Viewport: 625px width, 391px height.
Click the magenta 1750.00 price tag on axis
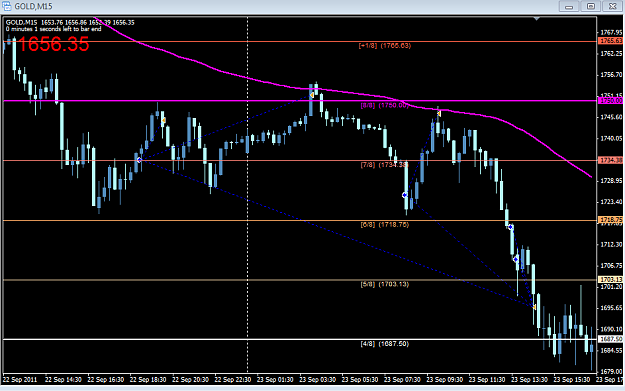pos(611,101)
